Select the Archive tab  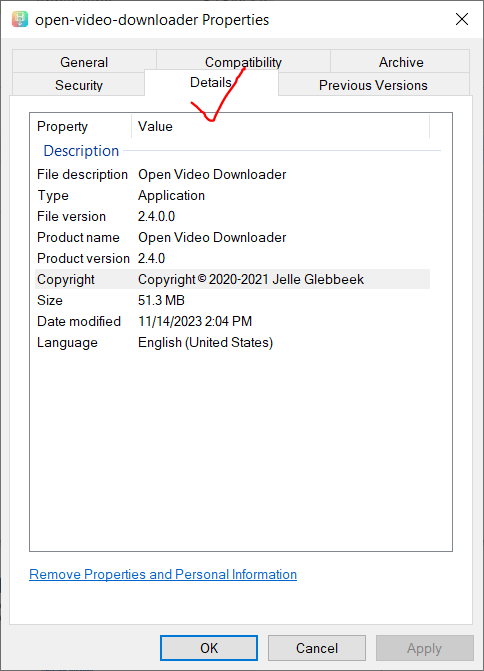pos(401,62)
